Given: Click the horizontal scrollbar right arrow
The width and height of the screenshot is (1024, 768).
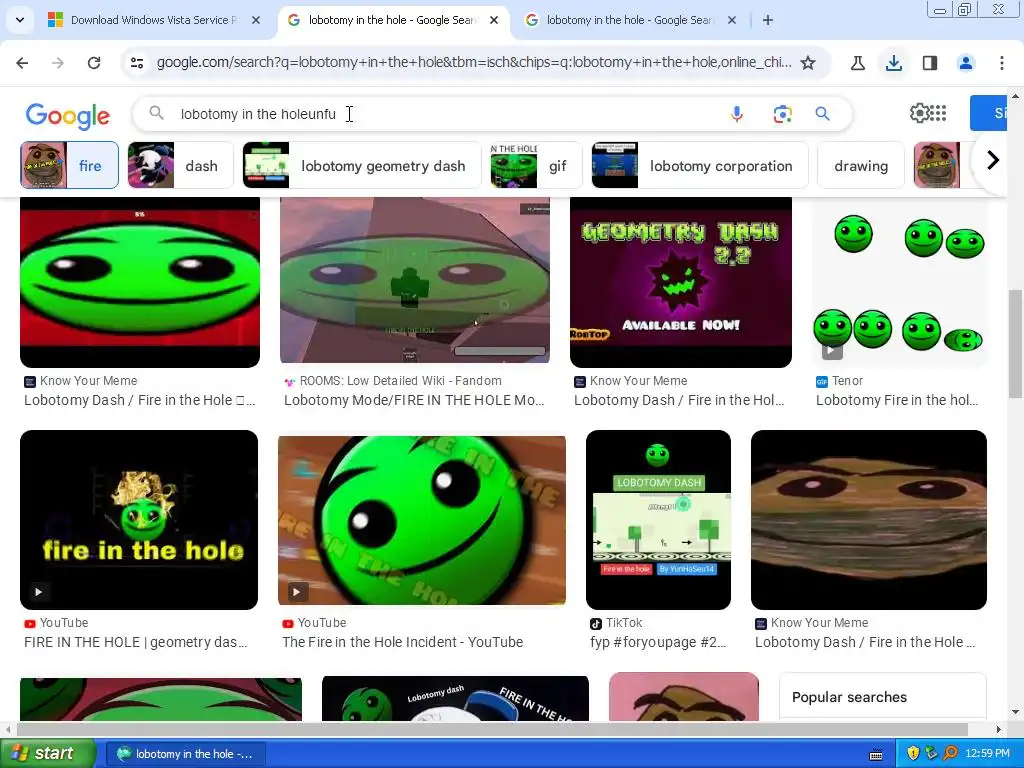Looking at the screenshot, I should (999, 729).
